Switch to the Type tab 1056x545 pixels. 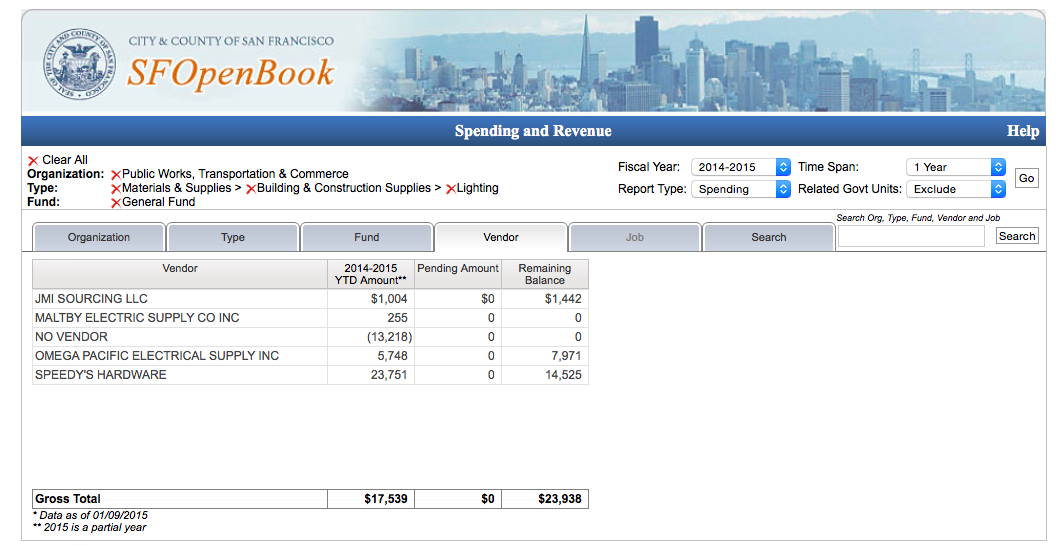tap(233, 237)
